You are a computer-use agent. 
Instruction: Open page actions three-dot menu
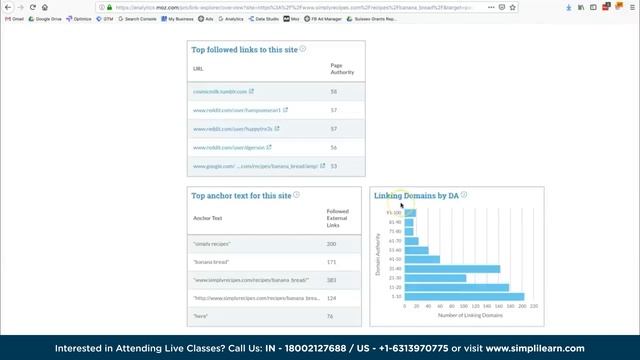pyautogui.click(x=491, y=7)
